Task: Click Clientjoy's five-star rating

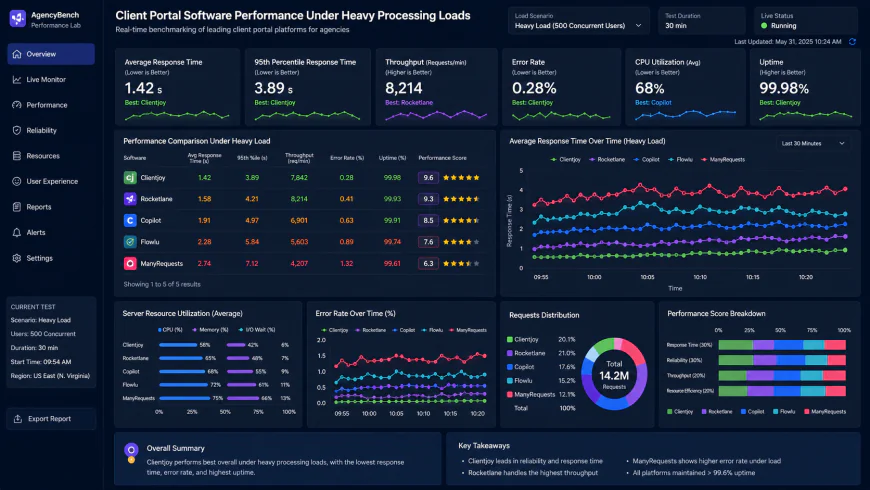Action: click(461, 178)
